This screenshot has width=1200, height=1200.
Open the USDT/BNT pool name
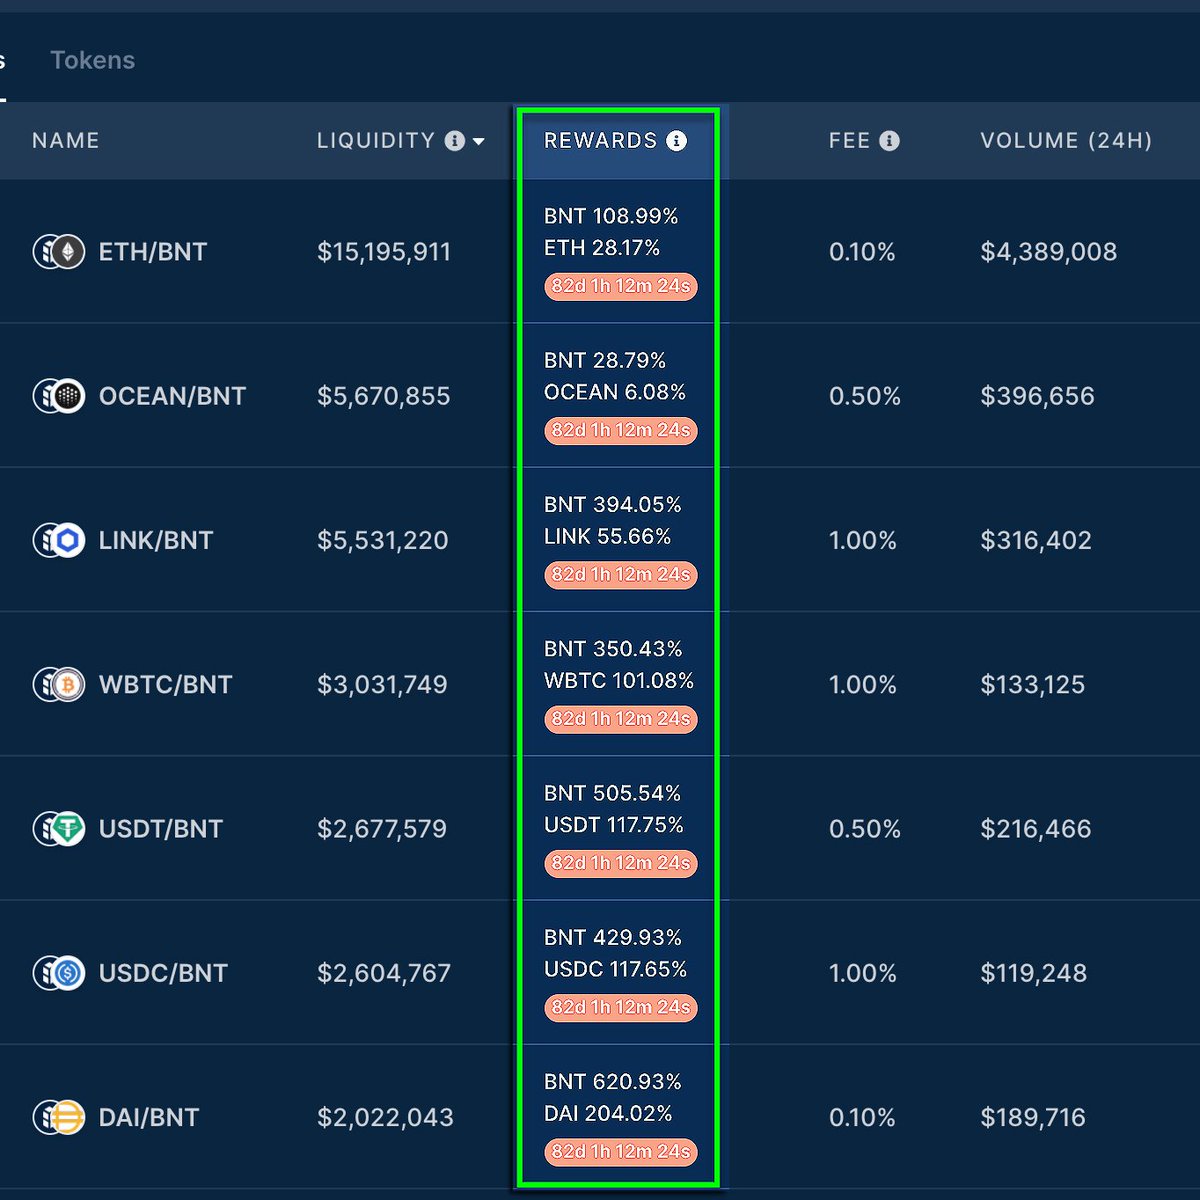161,829
